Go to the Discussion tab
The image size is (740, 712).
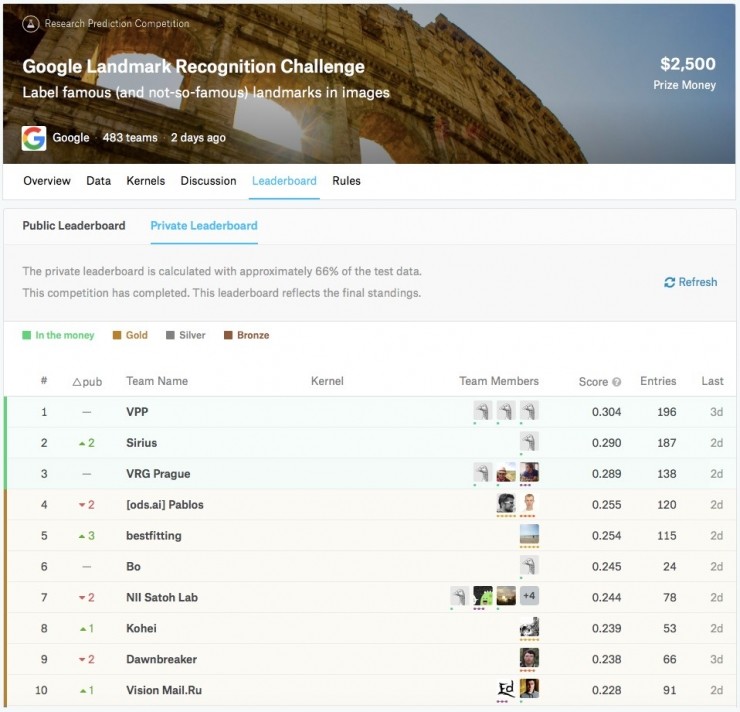point(208,181)
